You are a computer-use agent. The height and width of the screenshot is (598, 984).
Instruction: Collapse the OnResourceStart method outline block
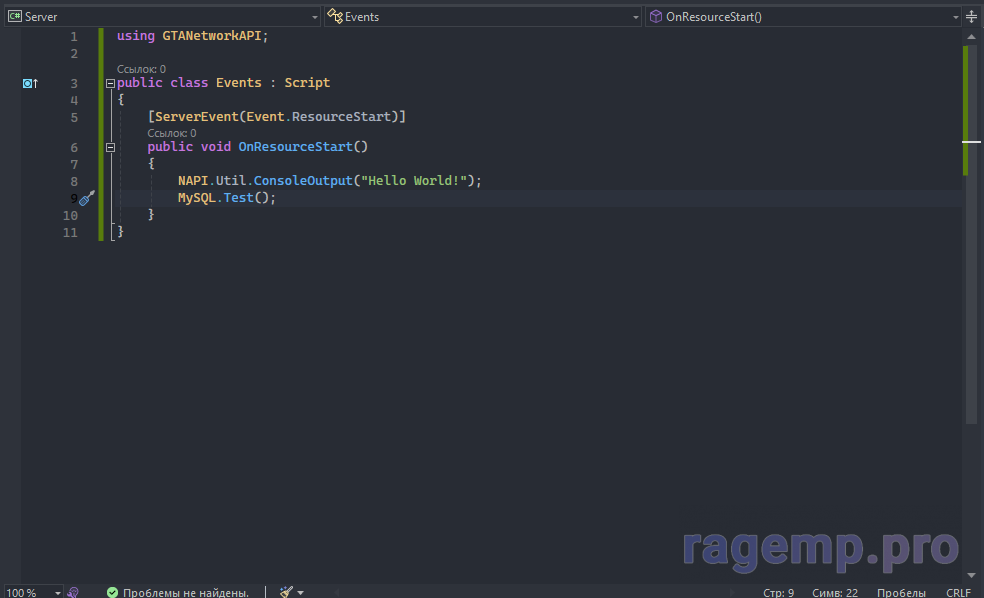pos(110,147)
